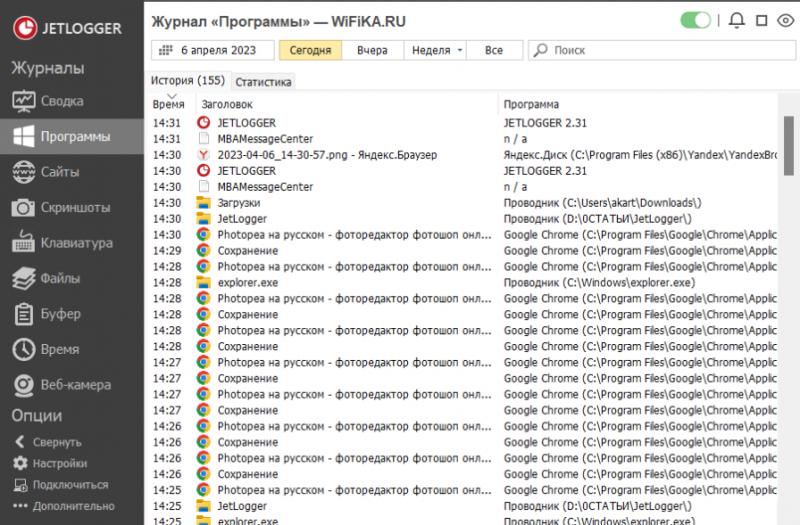This screenshot has width=800, height=525.
Task: Open the Скриншоты camera icon
Action: pos(23,207)
